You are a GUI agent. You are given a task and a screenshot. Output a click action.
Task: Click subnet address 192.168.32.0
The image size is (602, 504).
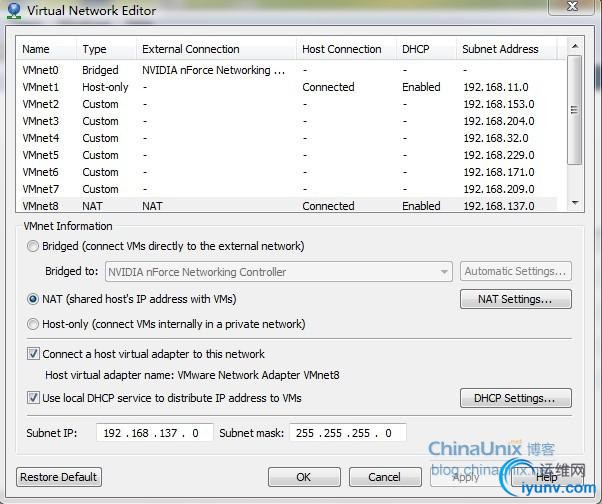pos(496,138)
